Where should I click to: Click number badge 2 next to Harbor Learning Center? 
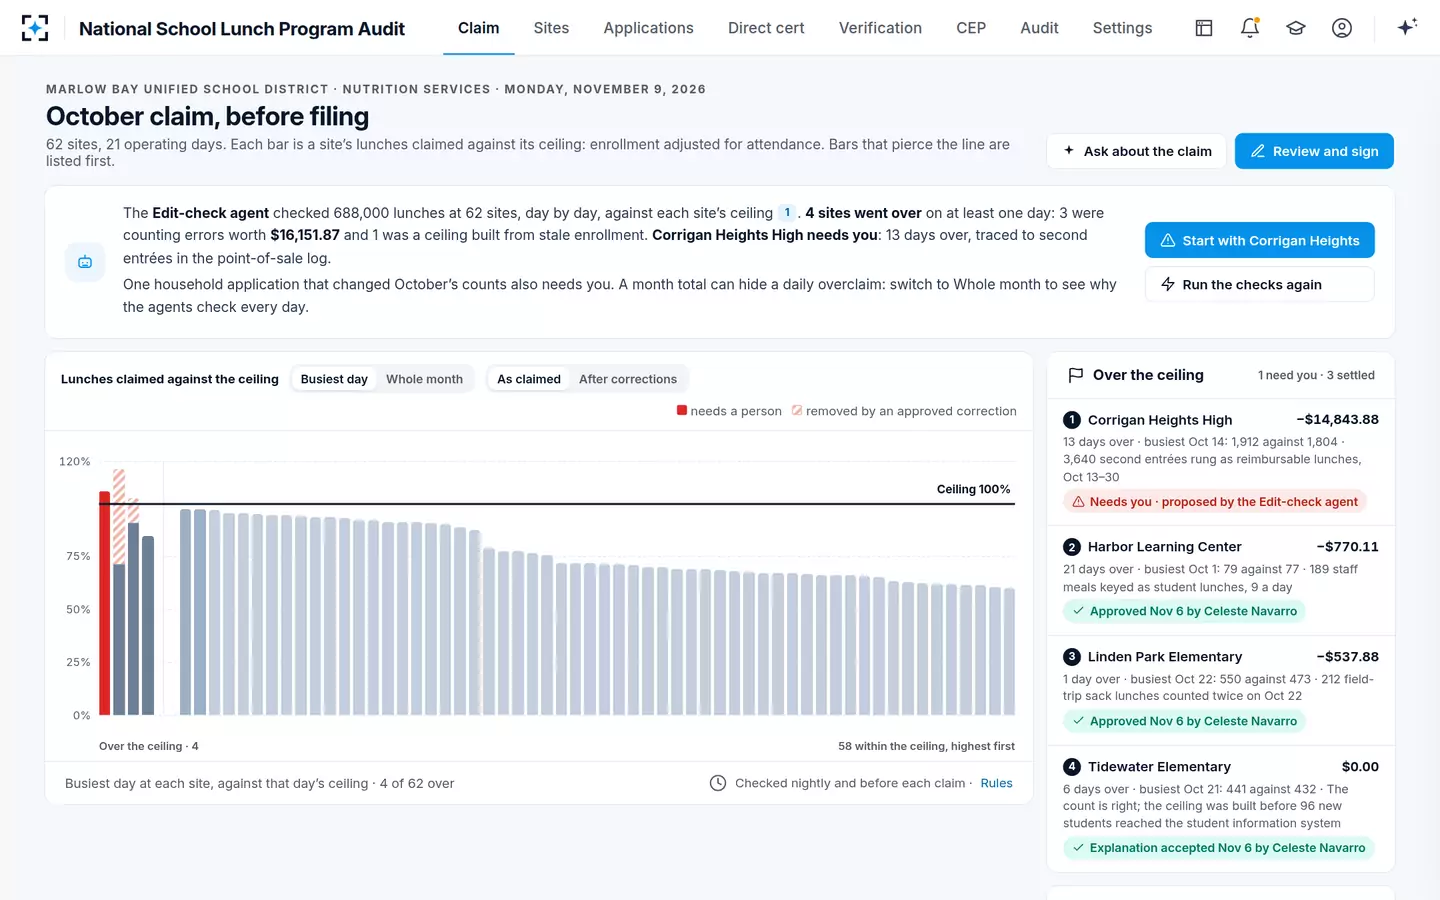coord(1072,547)
